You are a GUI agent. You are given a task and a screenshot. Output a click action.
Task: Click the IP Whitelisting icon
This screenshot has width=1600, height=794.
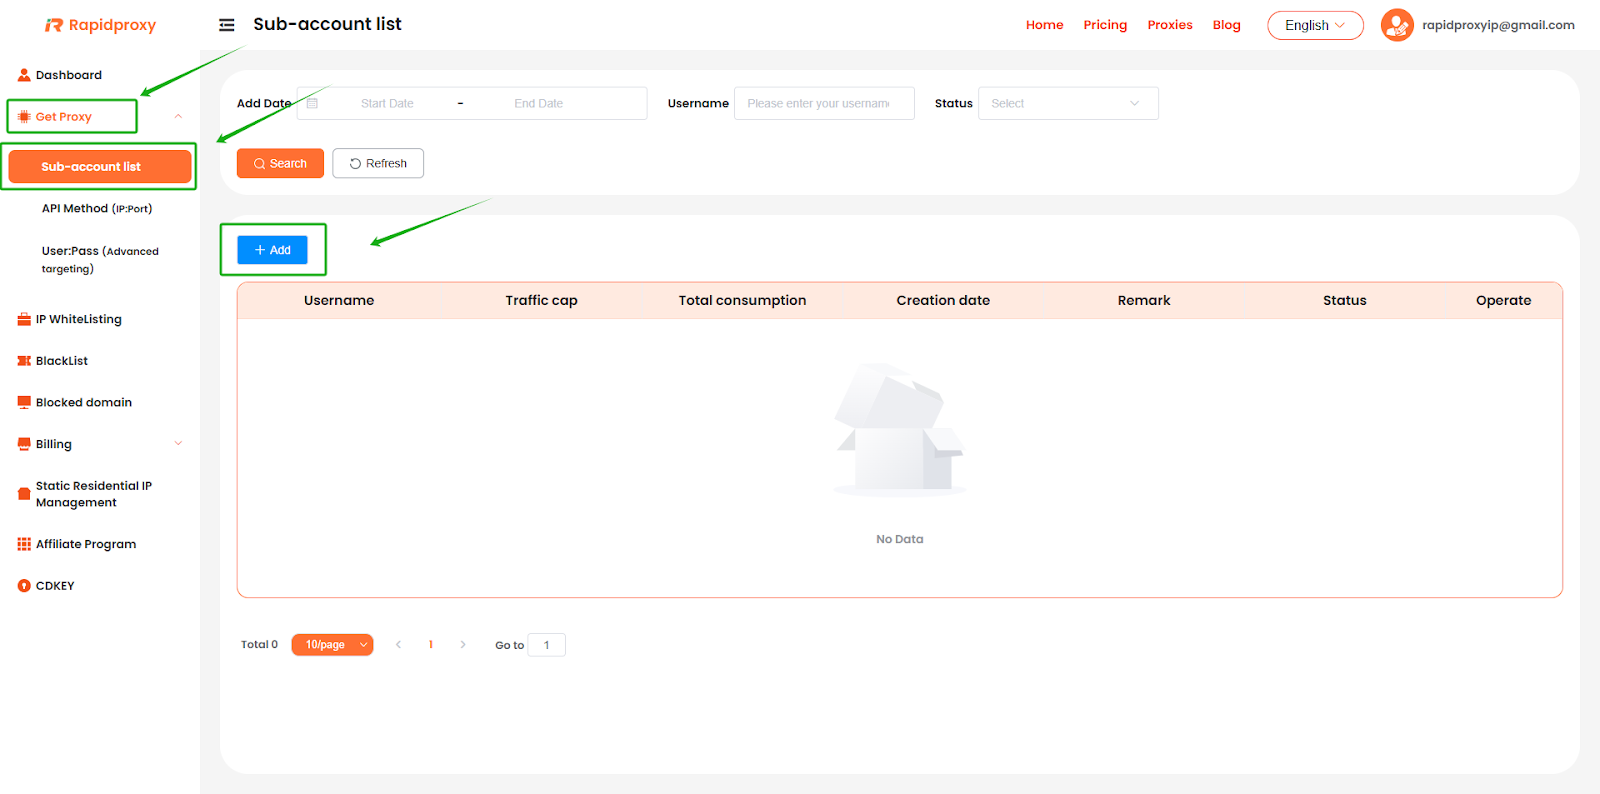pyautogui.click(x=24, y=320)
